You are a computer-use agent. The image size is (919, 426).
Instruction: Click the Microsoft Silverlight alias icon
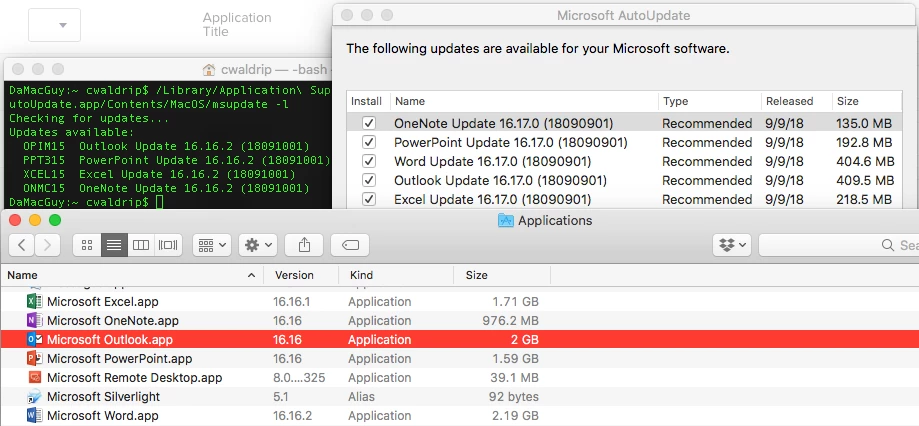pos(35,397)
